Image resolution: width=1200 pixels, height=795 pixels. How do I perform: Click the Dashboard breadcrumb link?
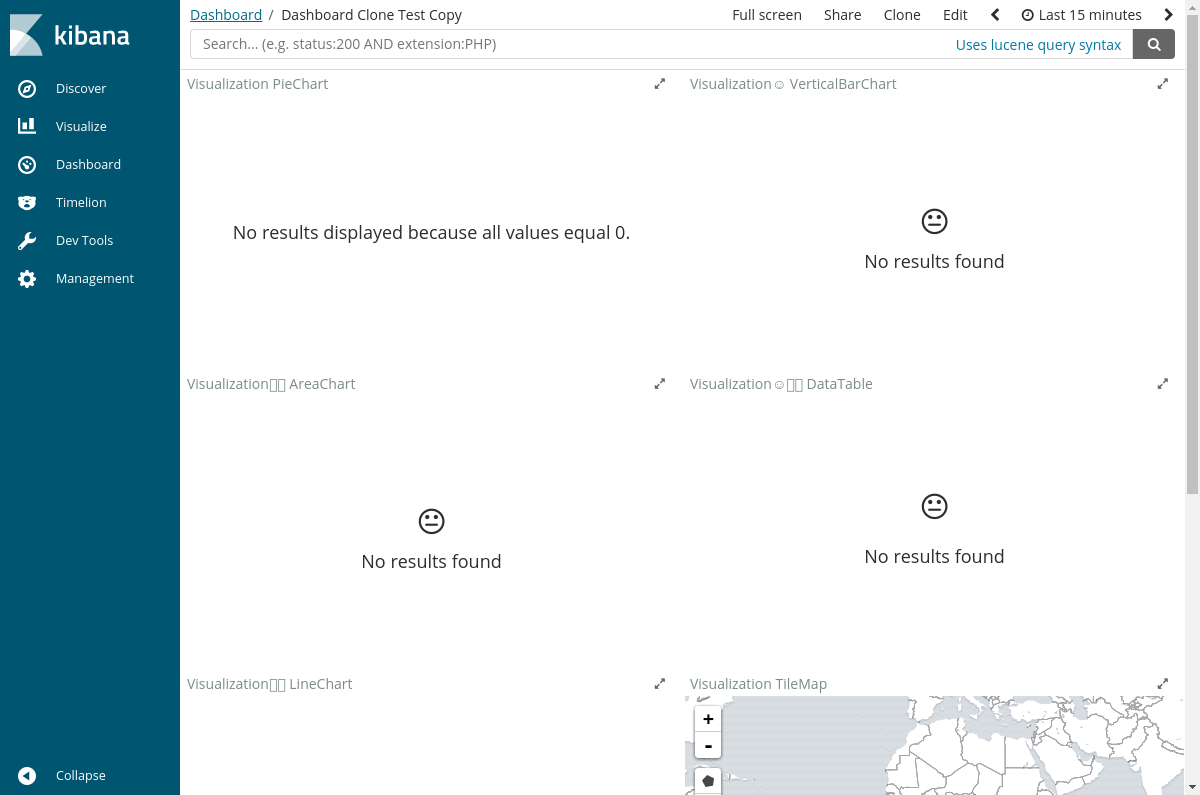[226, 15]
